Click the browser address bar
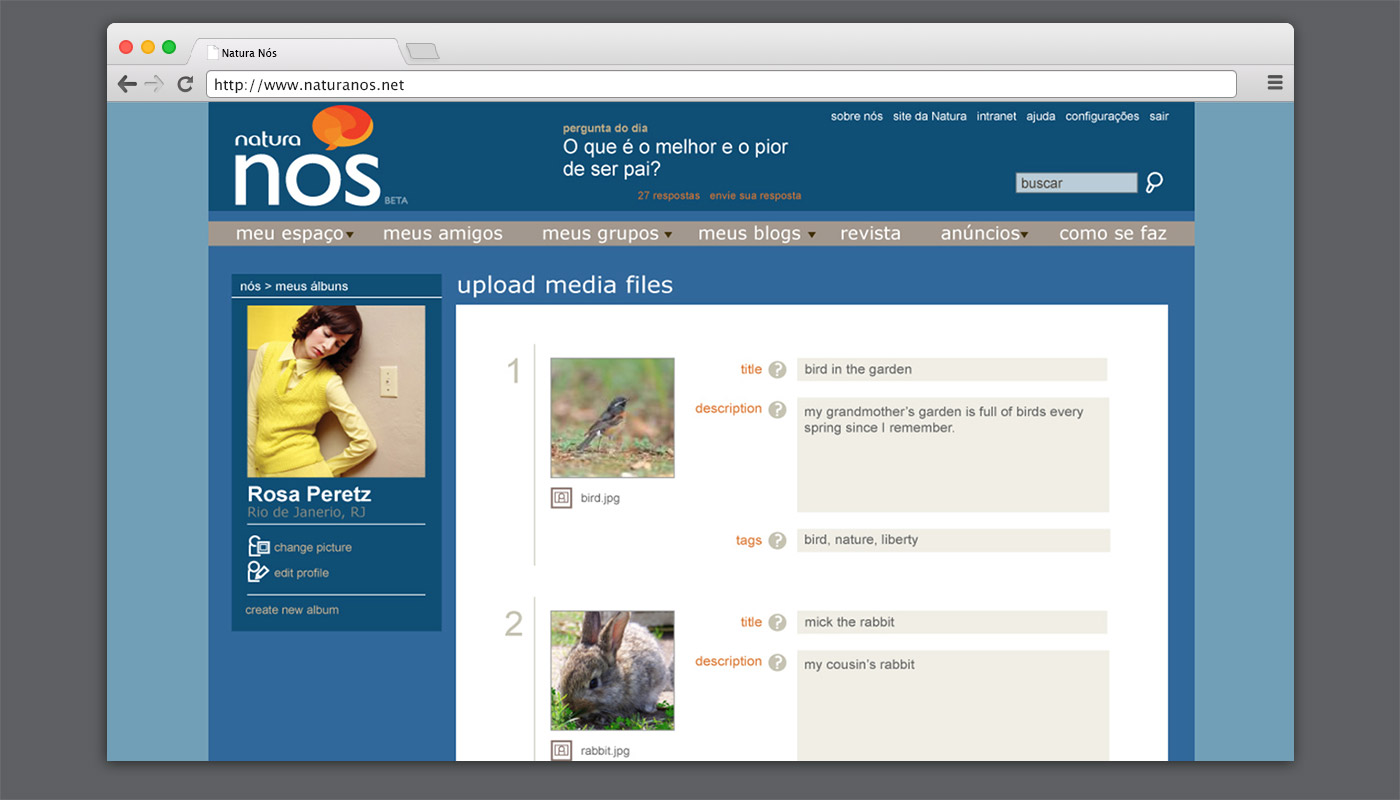The image size is (1400, 800). [x=721, y=84]
